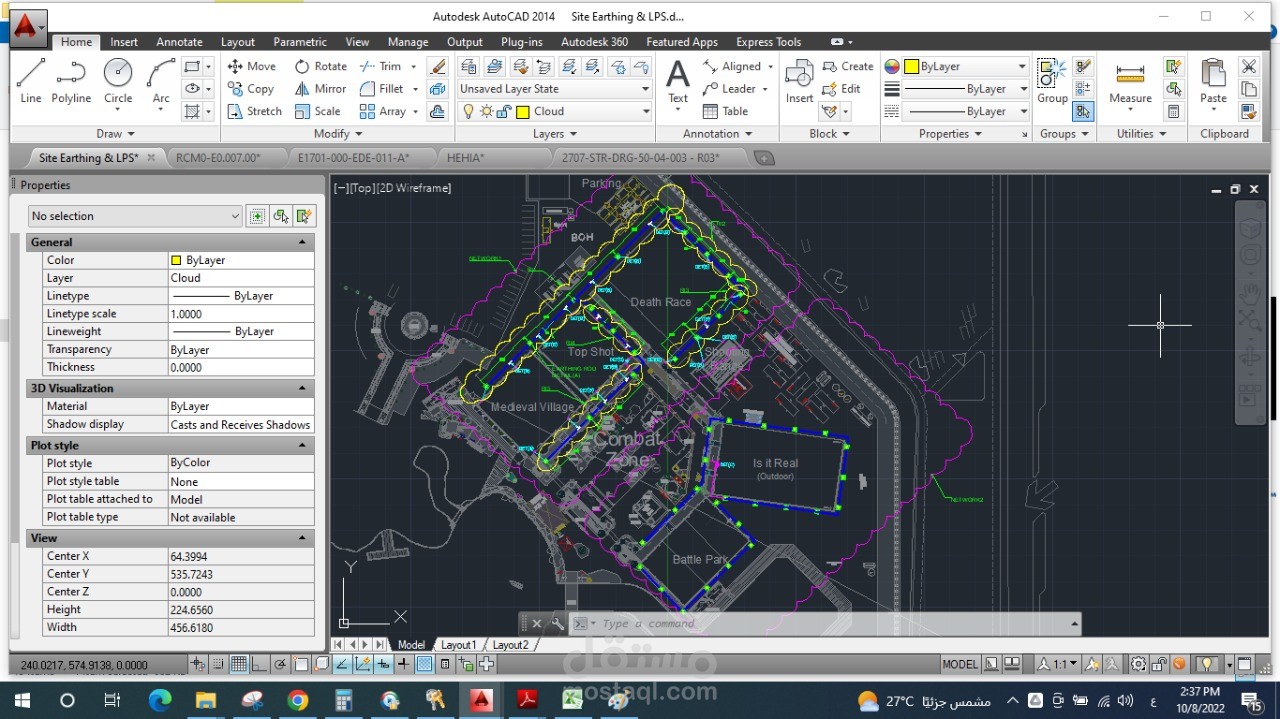The width and height of the screenshot is (1280, 719).
Task: Switch to the Layout1 tab
Action: 459,645
